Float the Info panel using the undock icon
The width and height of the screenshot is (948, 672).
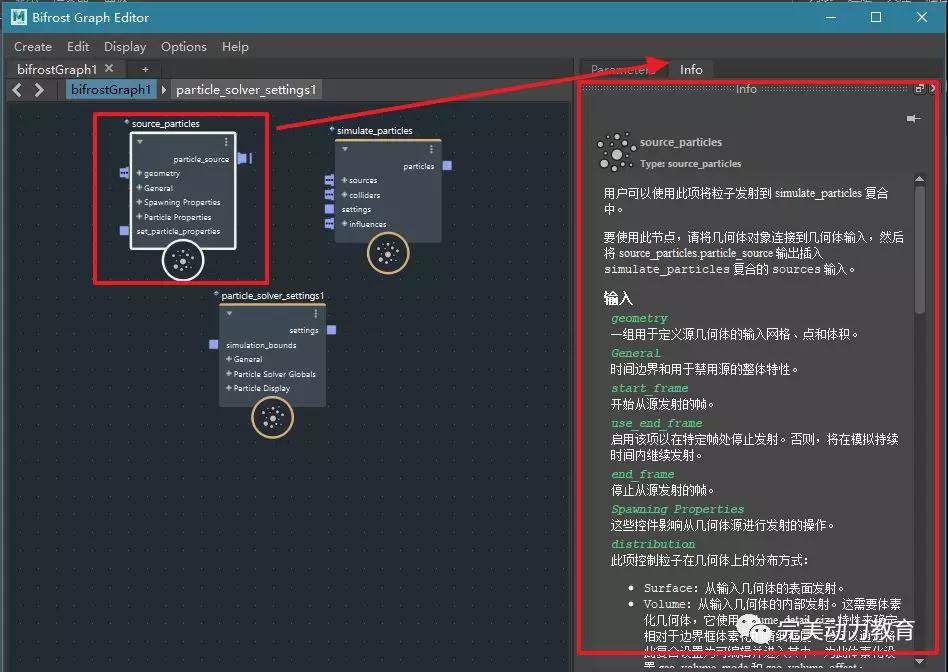(919, 89)
